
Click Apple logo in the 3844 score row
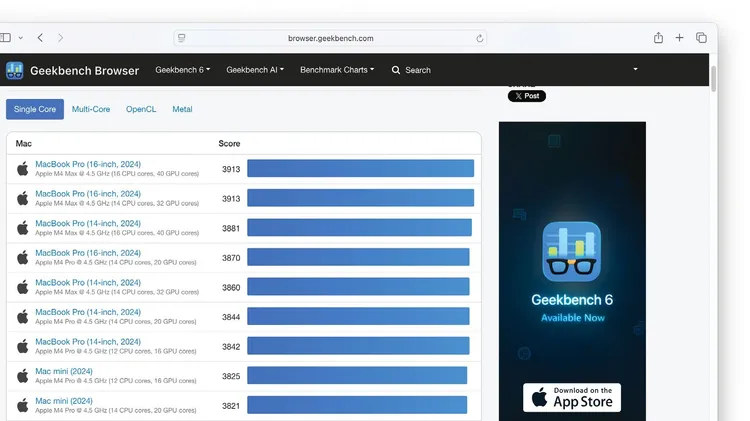coord(22,316)
